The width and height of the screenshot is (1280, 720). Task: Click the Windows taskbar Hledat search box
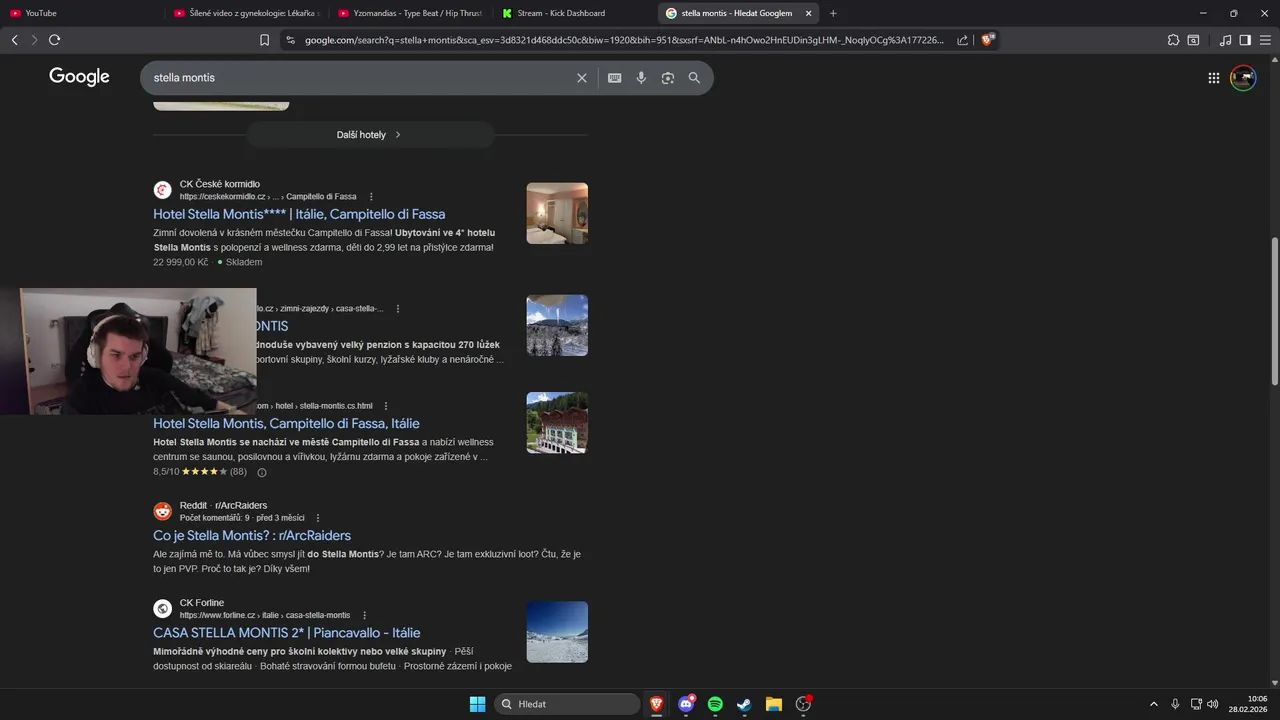click(x=567, y=704)
